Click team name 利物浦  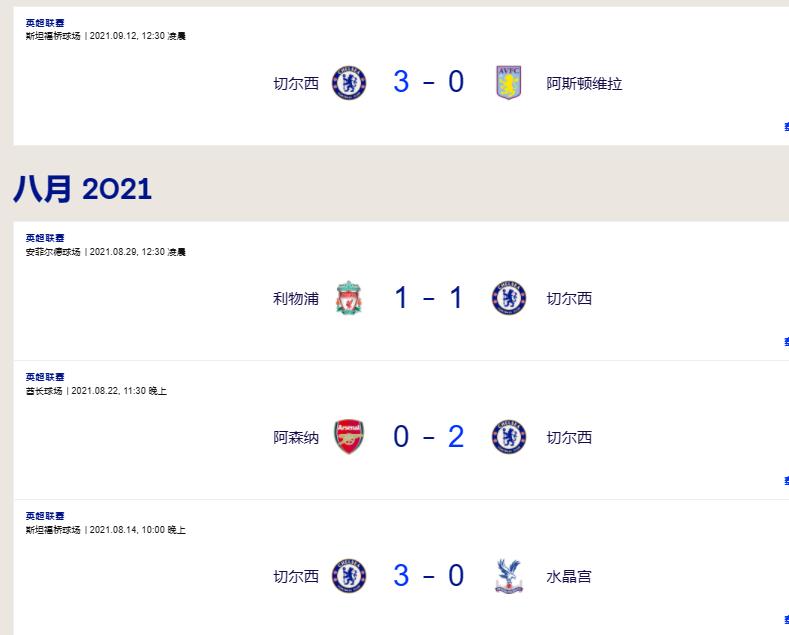296,298
